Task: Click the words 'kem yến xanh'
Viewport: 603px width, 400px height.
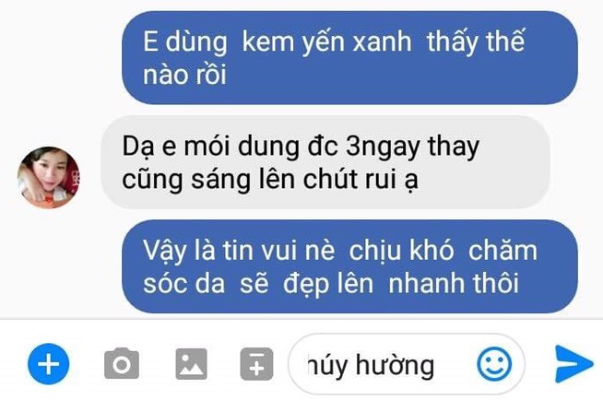Action: [x=326, y=43]
